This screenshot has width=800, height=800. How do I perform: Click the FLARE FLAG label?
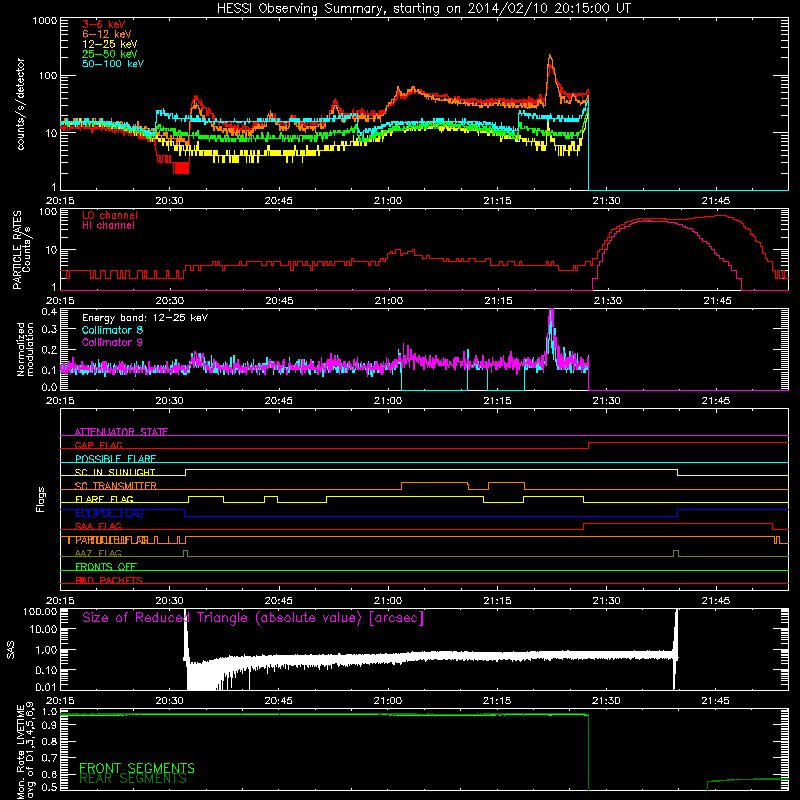tap(104, 499)
